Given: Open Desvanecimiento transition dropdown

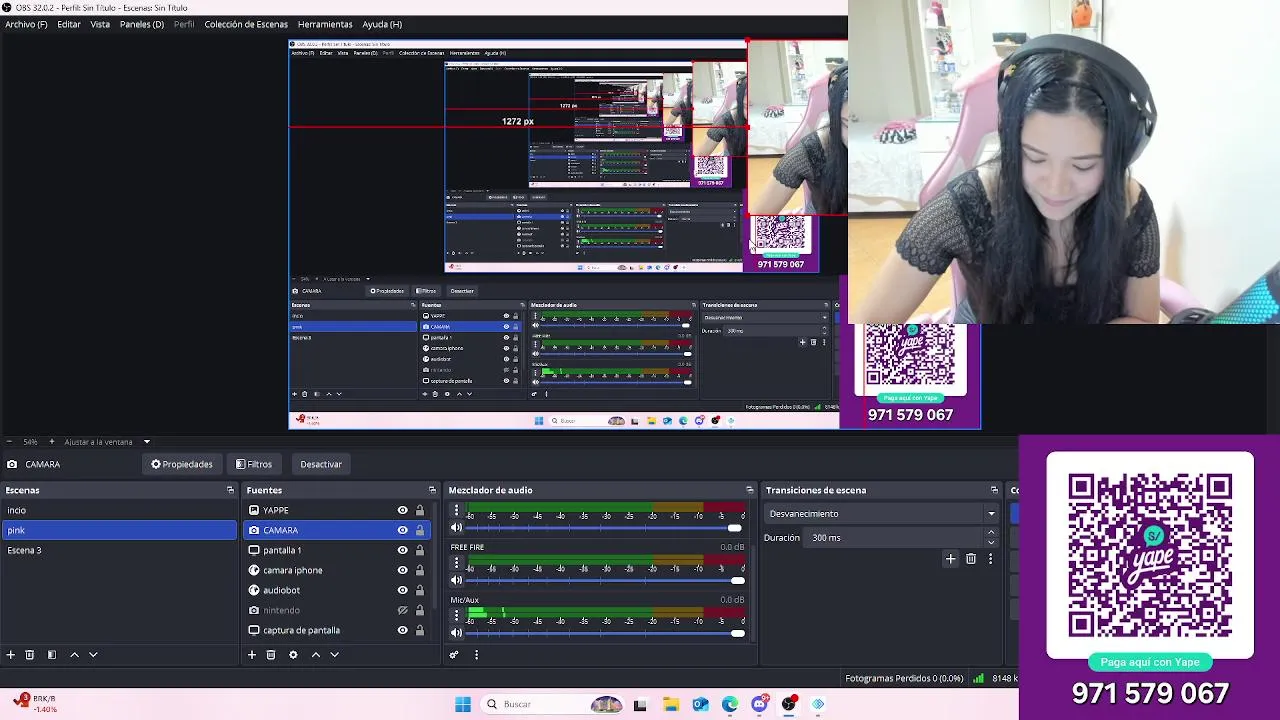Looking at the screenshot, I should click(x=881, y=514).
